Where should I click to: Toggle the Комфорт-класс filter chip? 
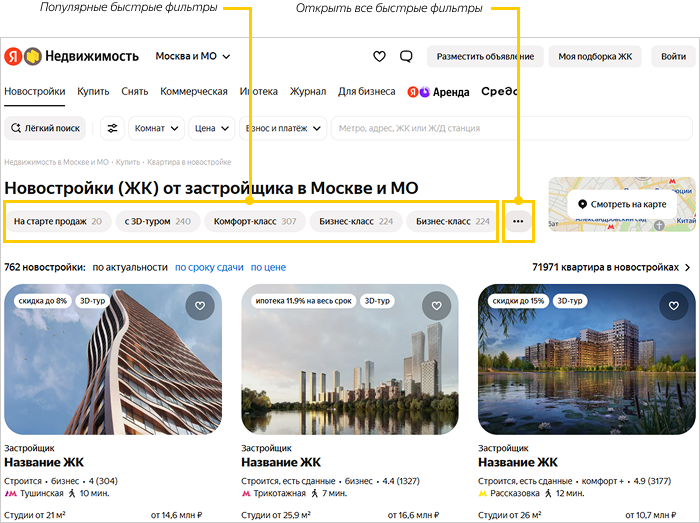(255, 221)
